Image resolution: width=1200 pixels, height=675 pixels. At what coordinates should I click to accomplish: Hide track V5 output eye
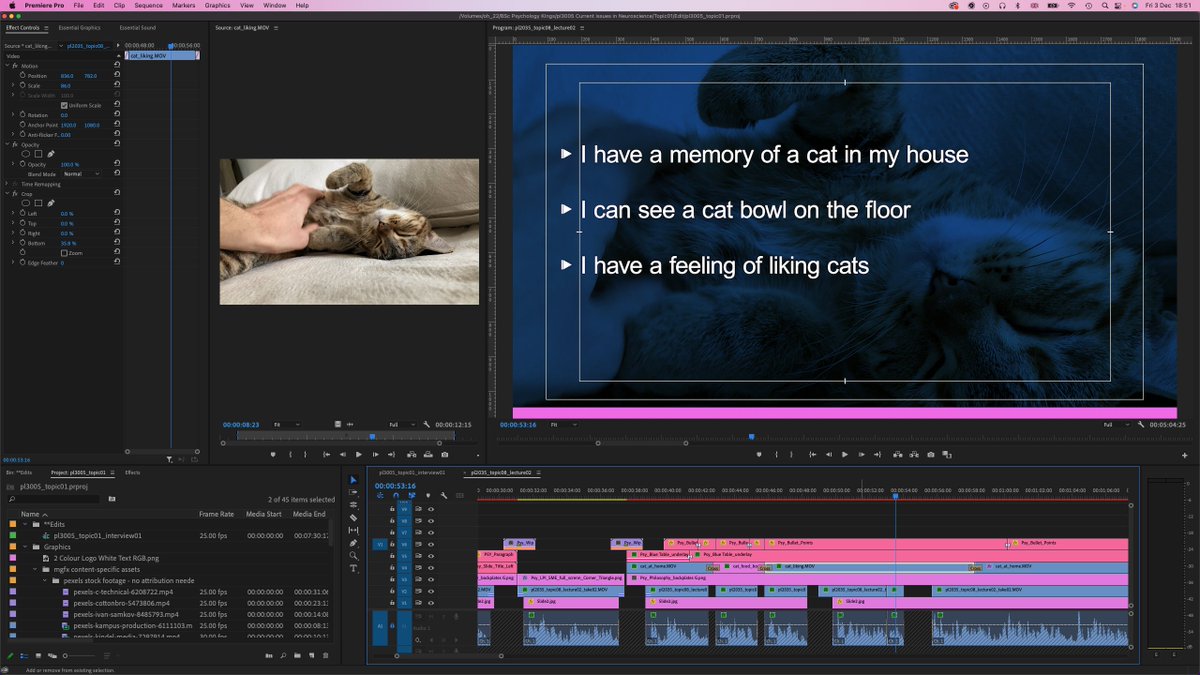tap(431, 555)
